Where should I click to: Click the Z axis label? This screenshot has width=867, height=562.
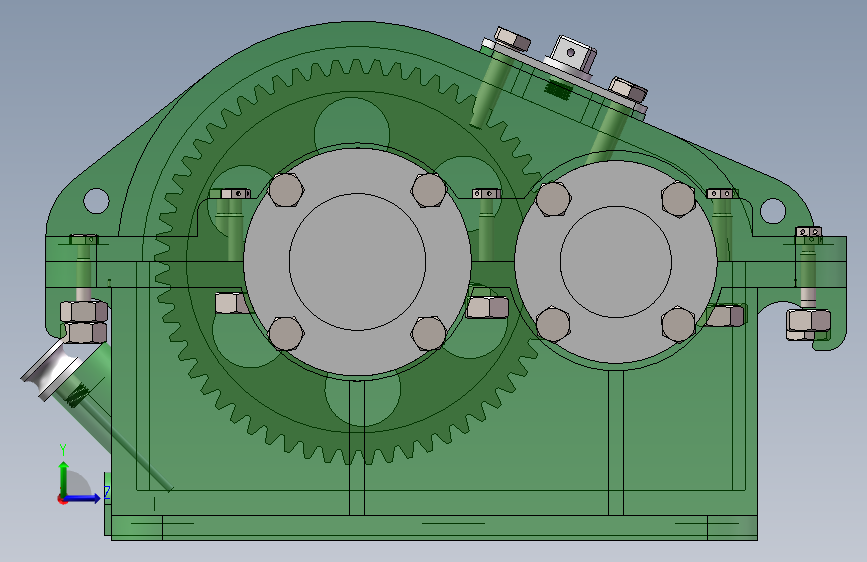coord(107,492)
